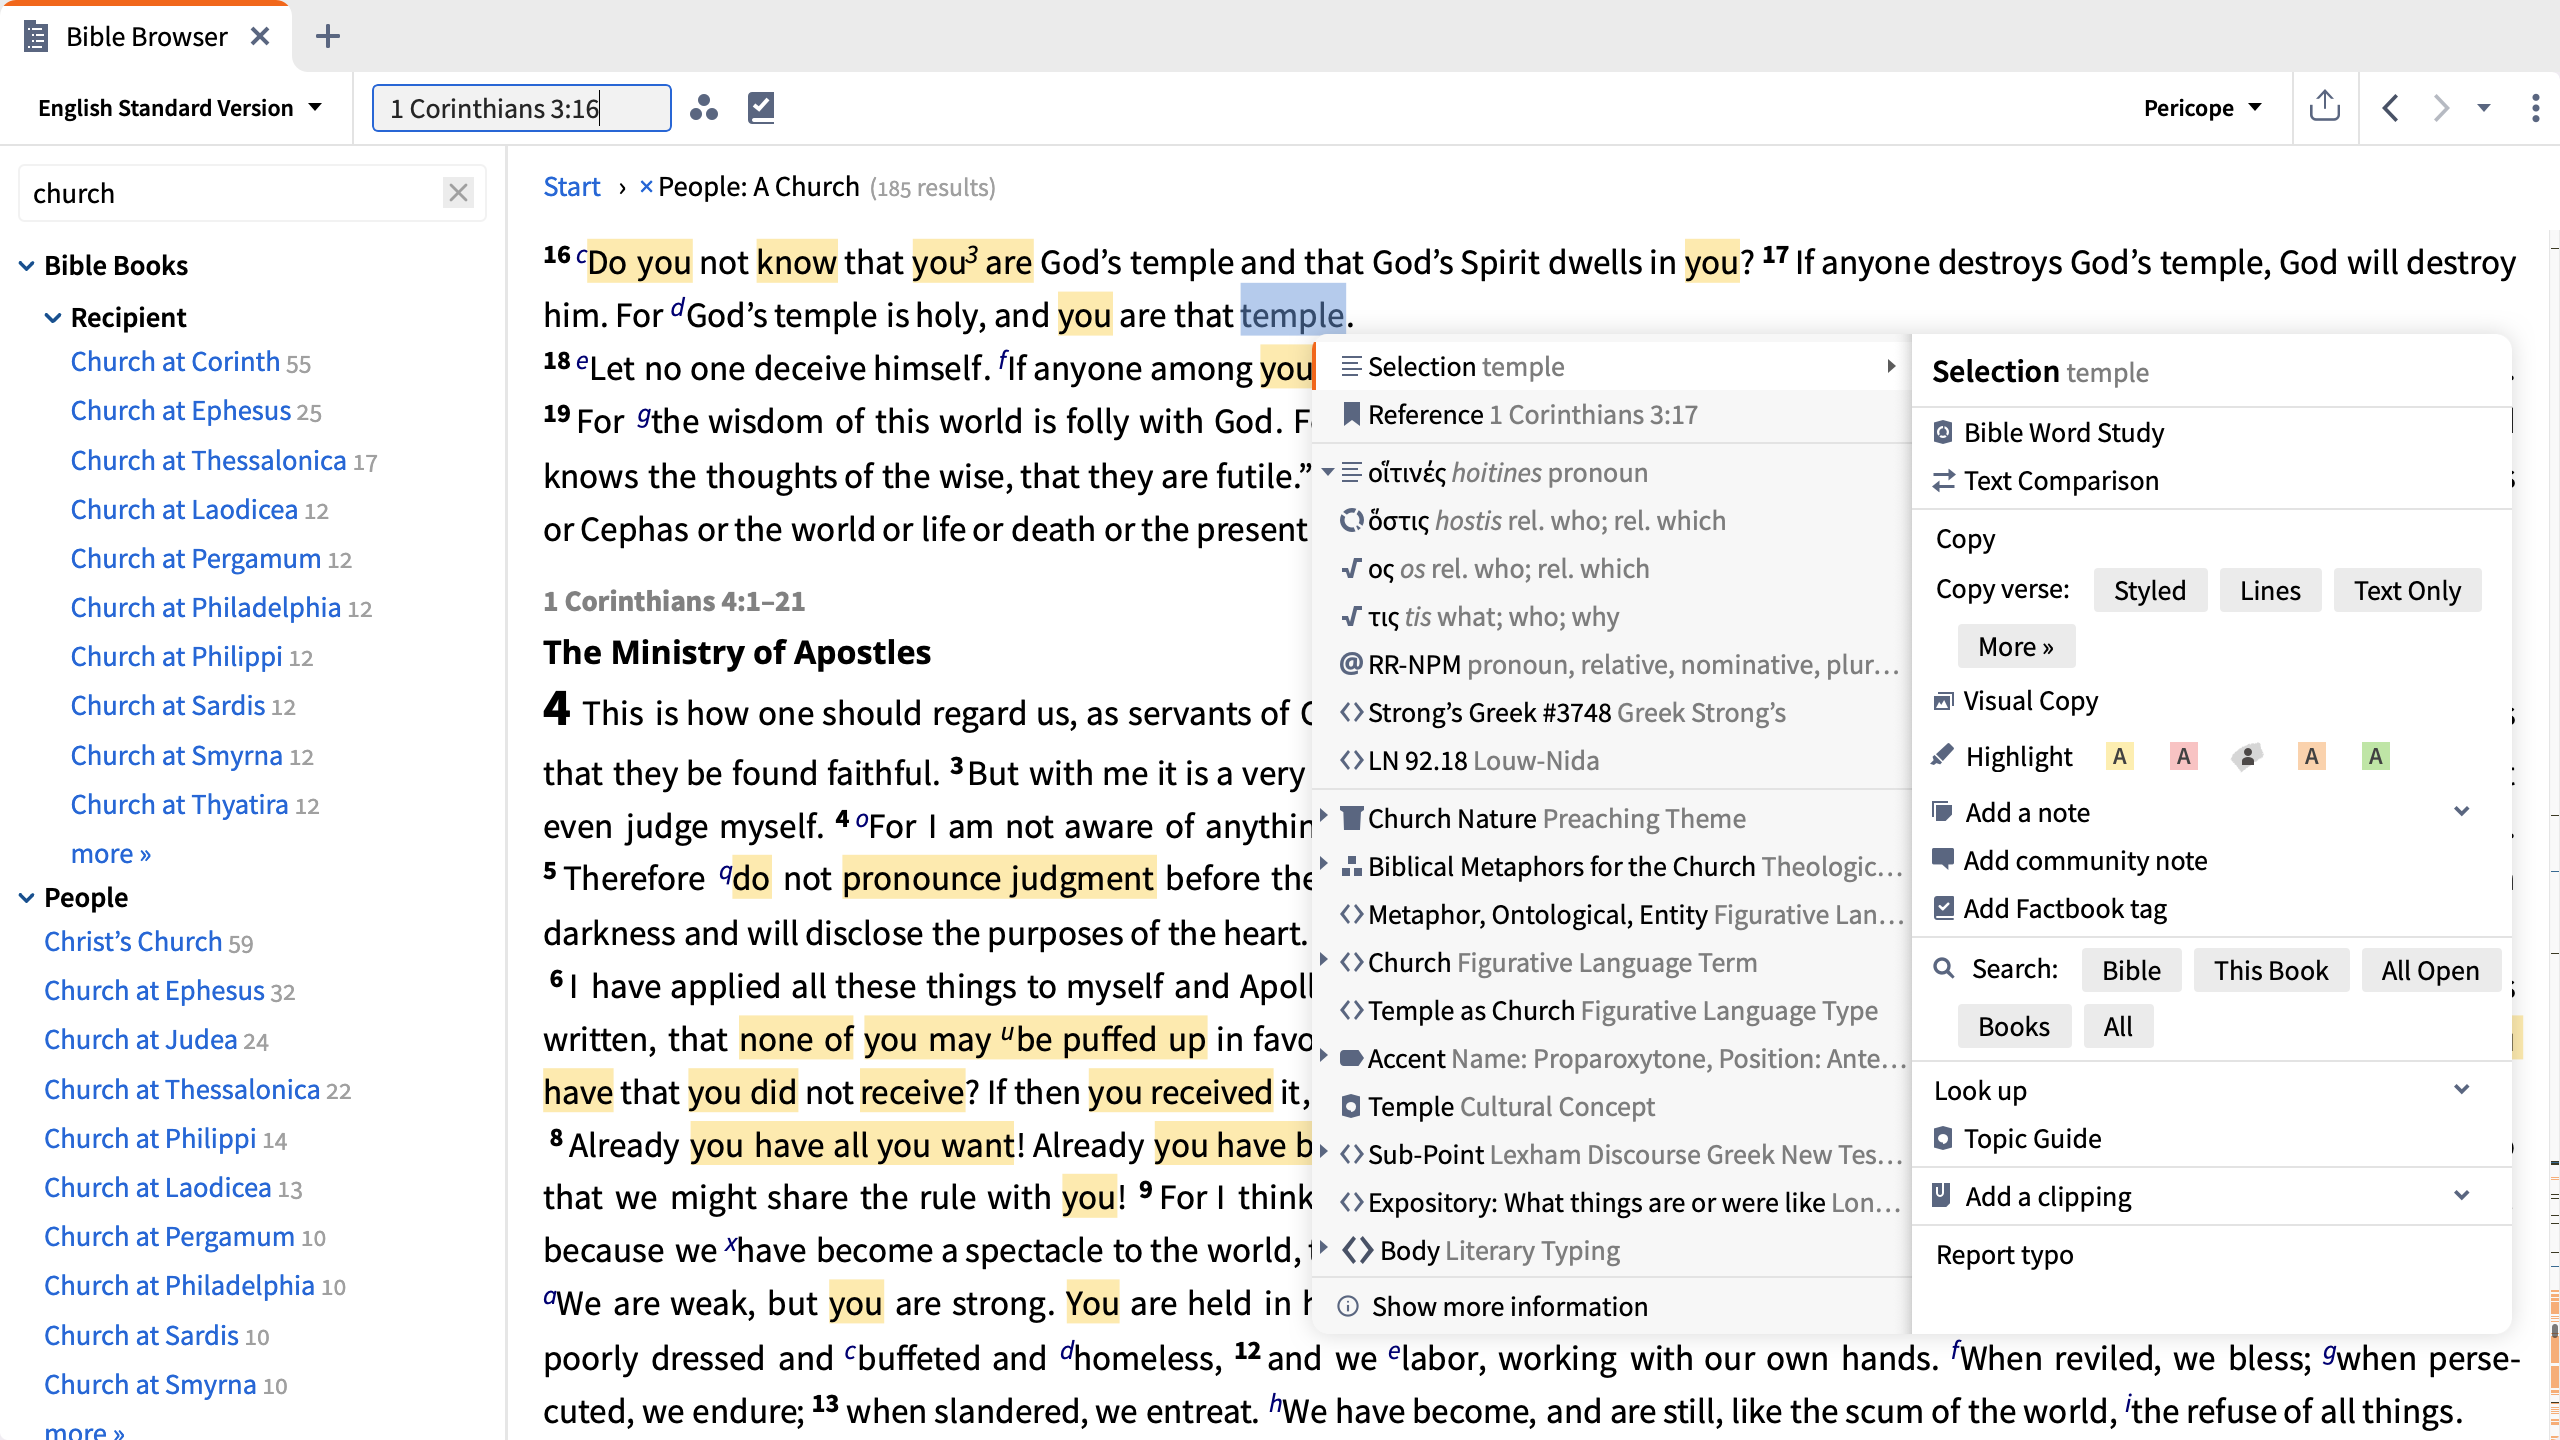This screenshot has width=2560, height=1440.
Task: Open Visual Copy
Action: pos(2030,701)
